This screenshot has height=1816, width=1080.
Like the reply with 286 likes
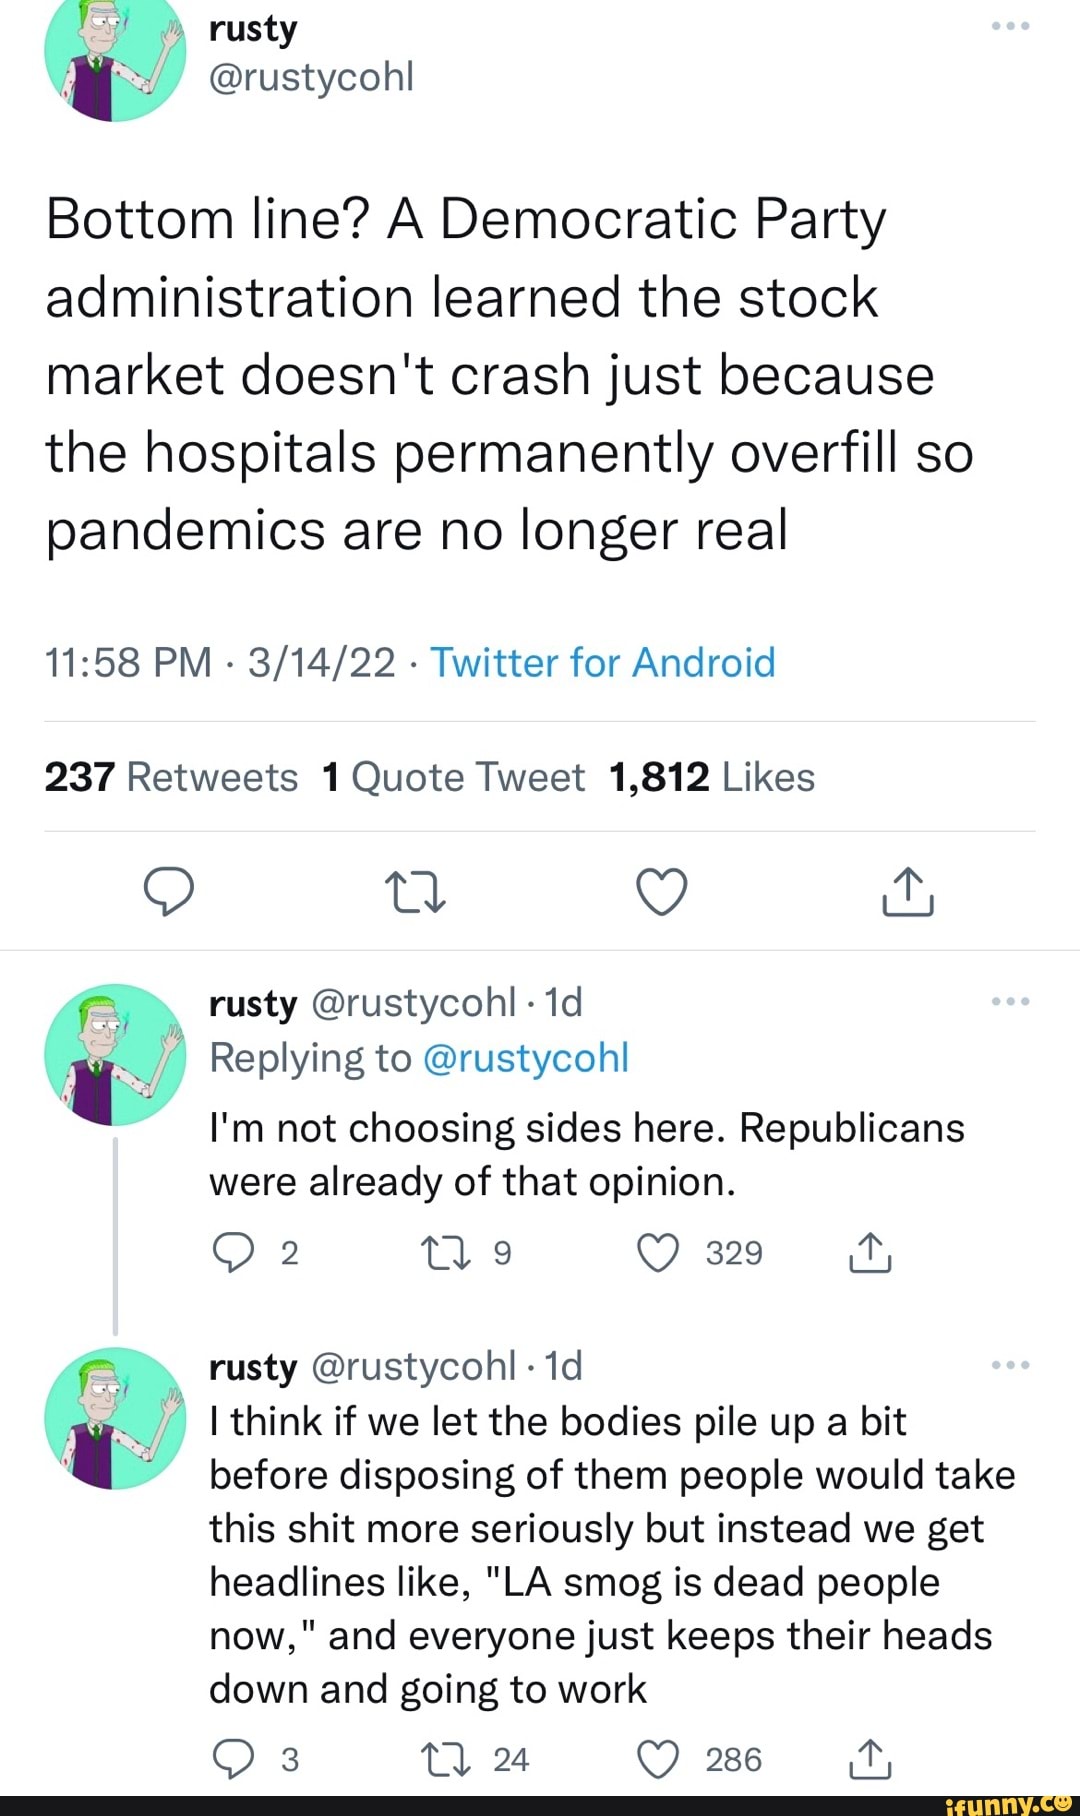pyautogui.click(x=659, y=1760)
